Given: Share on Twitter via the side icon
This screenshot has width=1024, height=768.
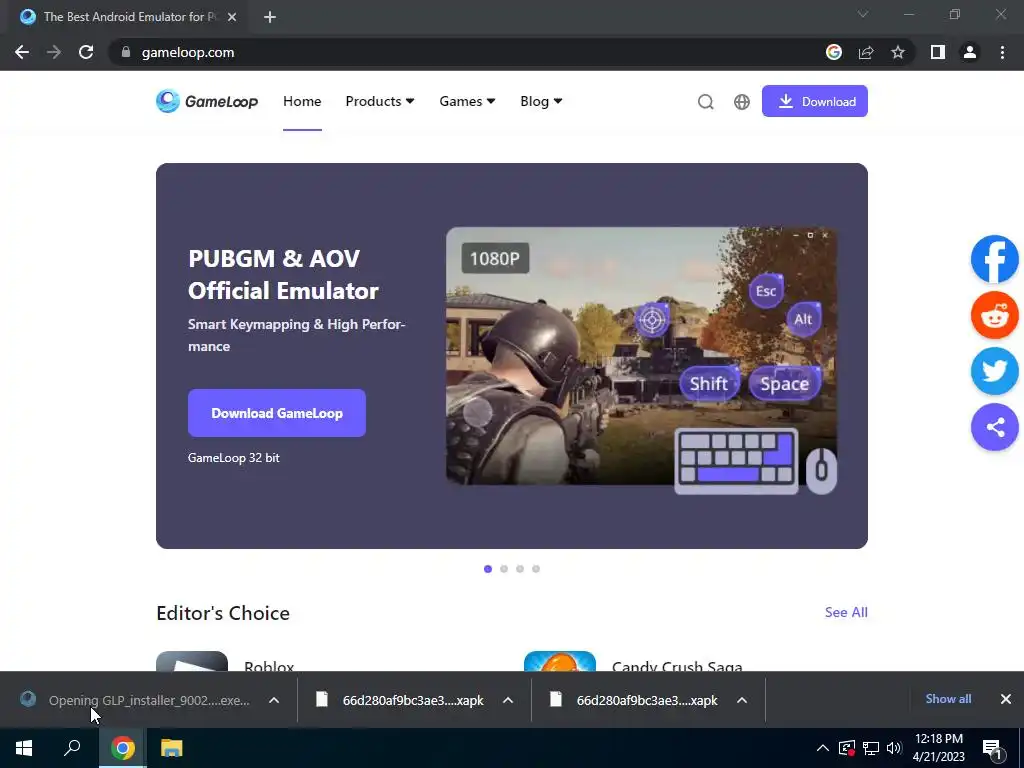Looking at the screenshot, I should [x=995, y=372].
